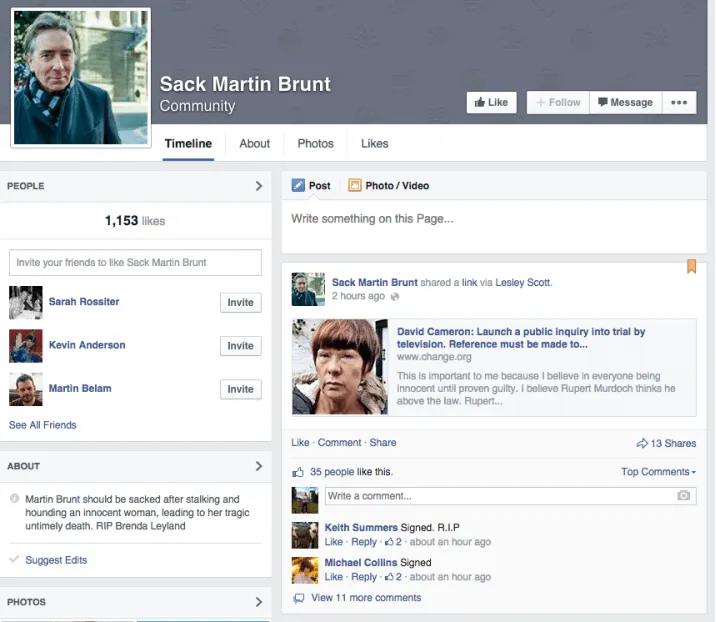This screenshot has width=716, height=622.
Task: Open See All Friends link
Action: pyautogui.click(x=42, y=425)
